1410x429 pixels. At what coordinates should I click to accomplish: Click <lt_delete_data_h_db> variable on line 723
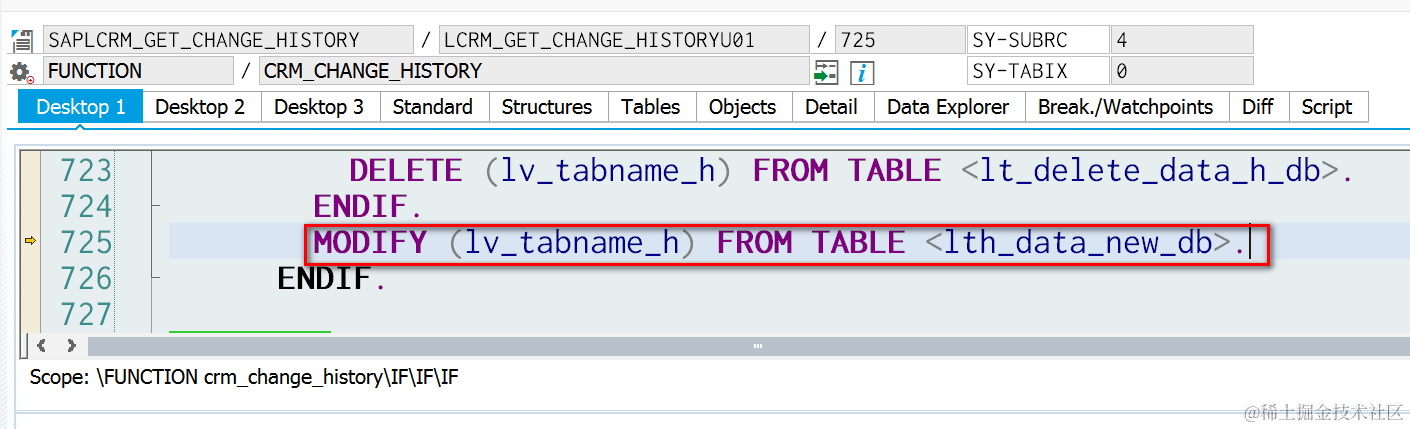click(1149, 171)
